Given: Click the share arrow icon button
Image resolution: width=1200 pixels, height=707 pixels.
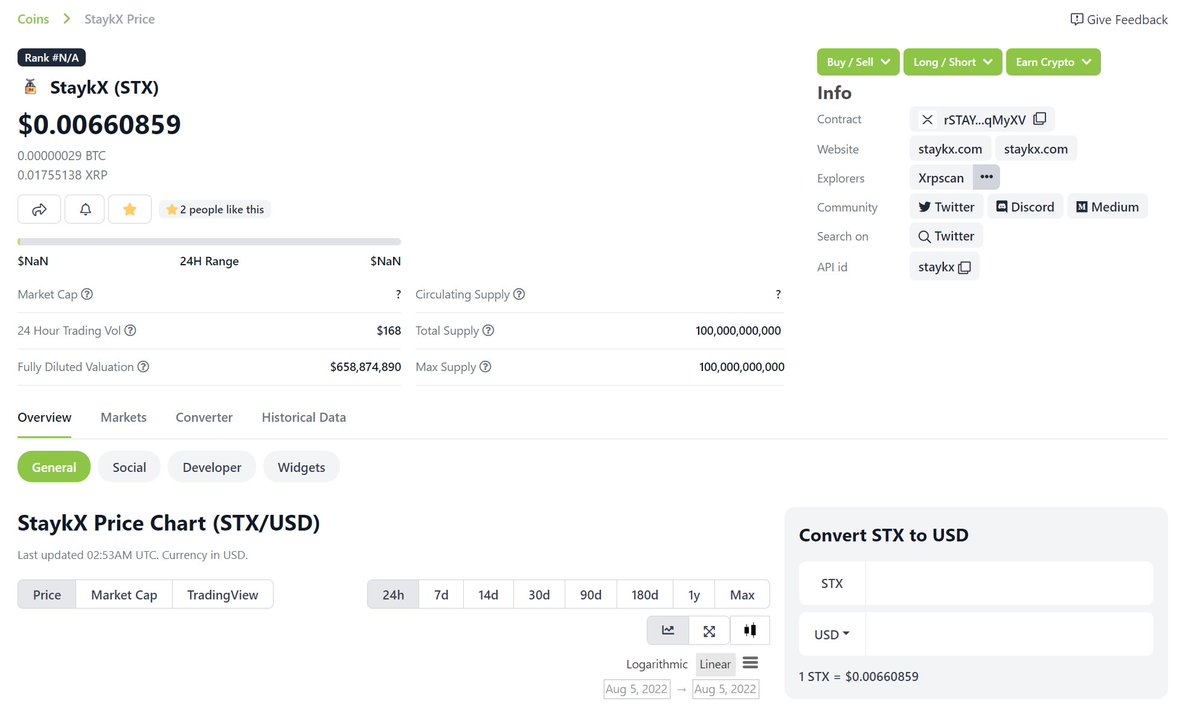Looking at the screenshot, I should 40,209.
